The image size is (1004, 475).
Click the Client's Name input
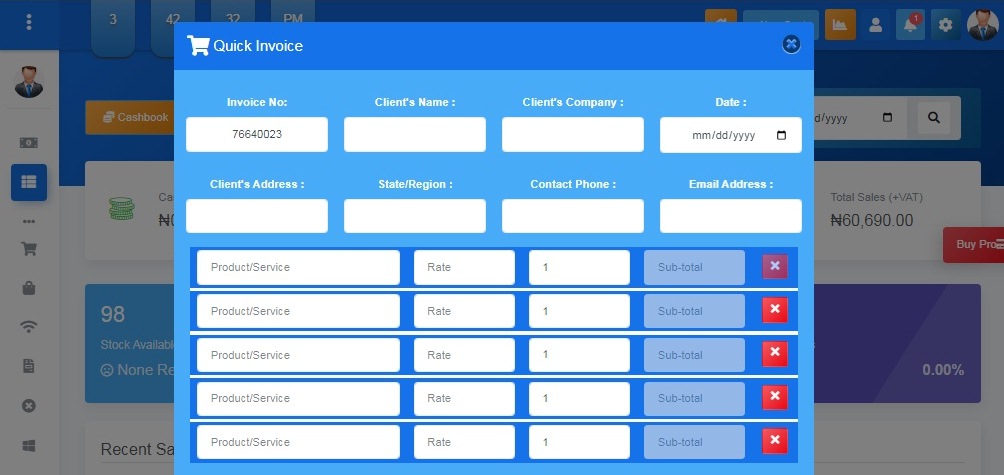(415, 134)
